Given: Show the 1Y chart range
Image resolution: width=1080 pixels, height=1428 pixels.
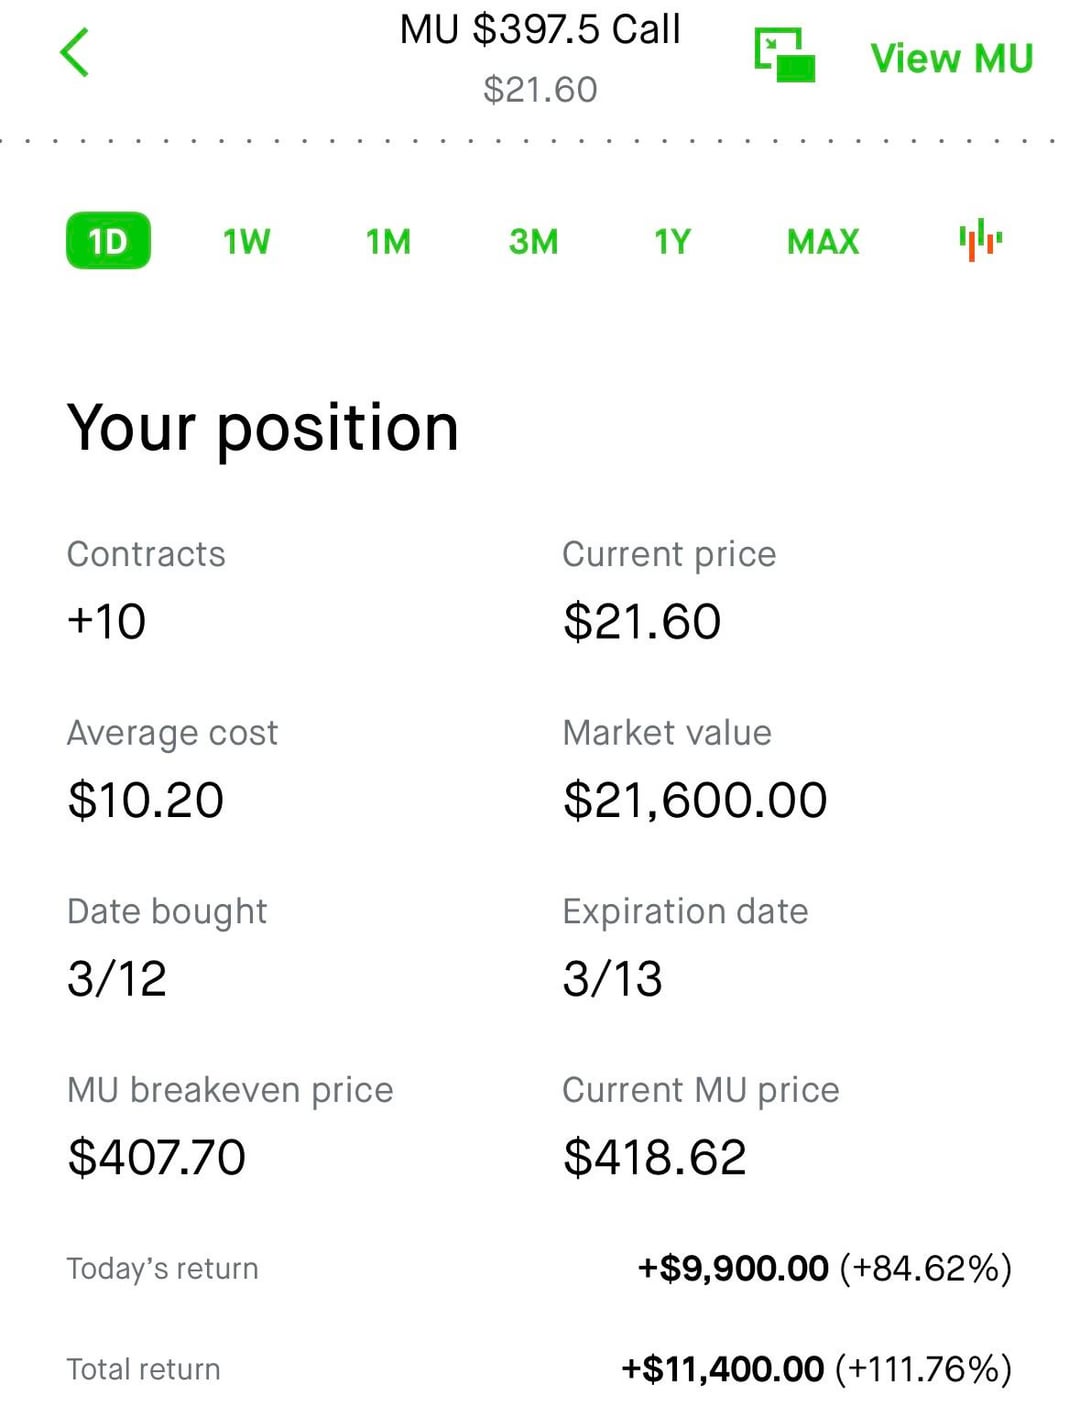Looking at the screenshot, I should click(x=672, y=241).
